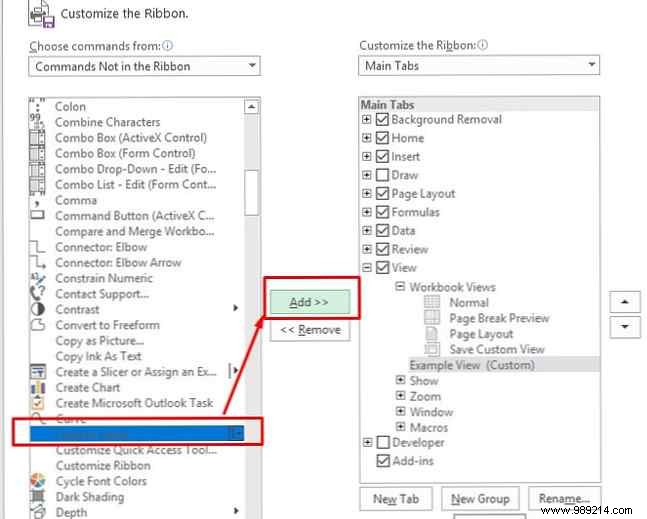
Task: Select Copy Ink As Text command
Action: [99, 356]
